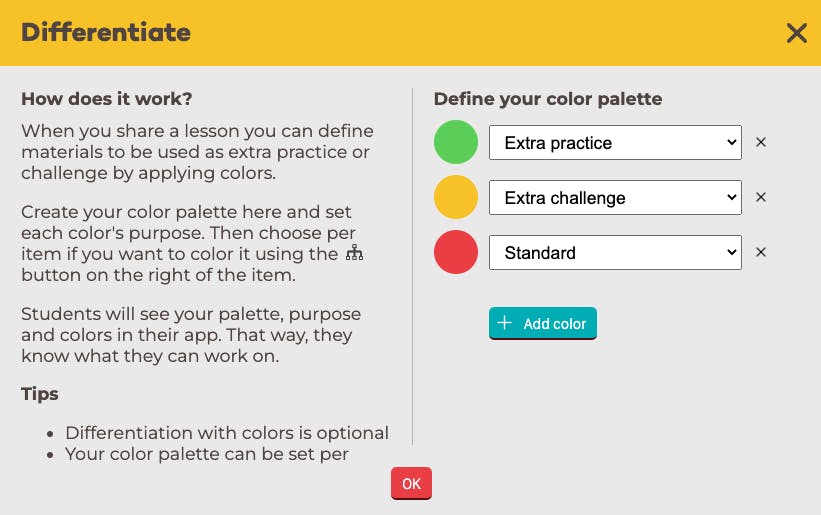Click the hierarchy icon in the instructions
821x515 pixels.
[354, 254]
